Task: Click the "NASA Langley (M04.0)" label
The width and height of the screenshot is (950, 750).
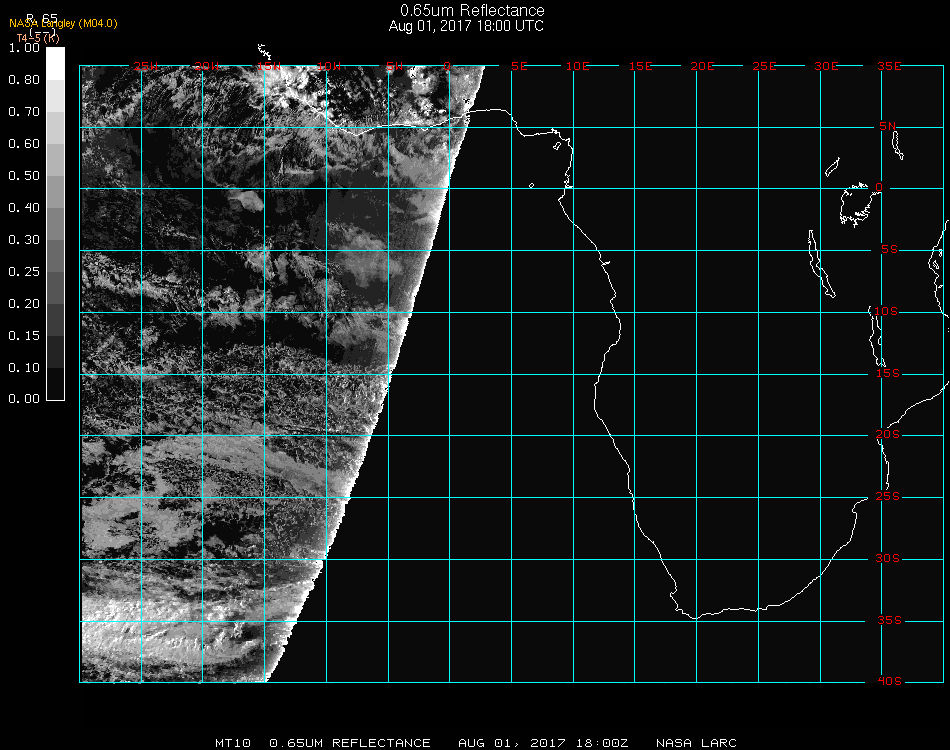Action: pyautogui.click(x=63, y=24)
